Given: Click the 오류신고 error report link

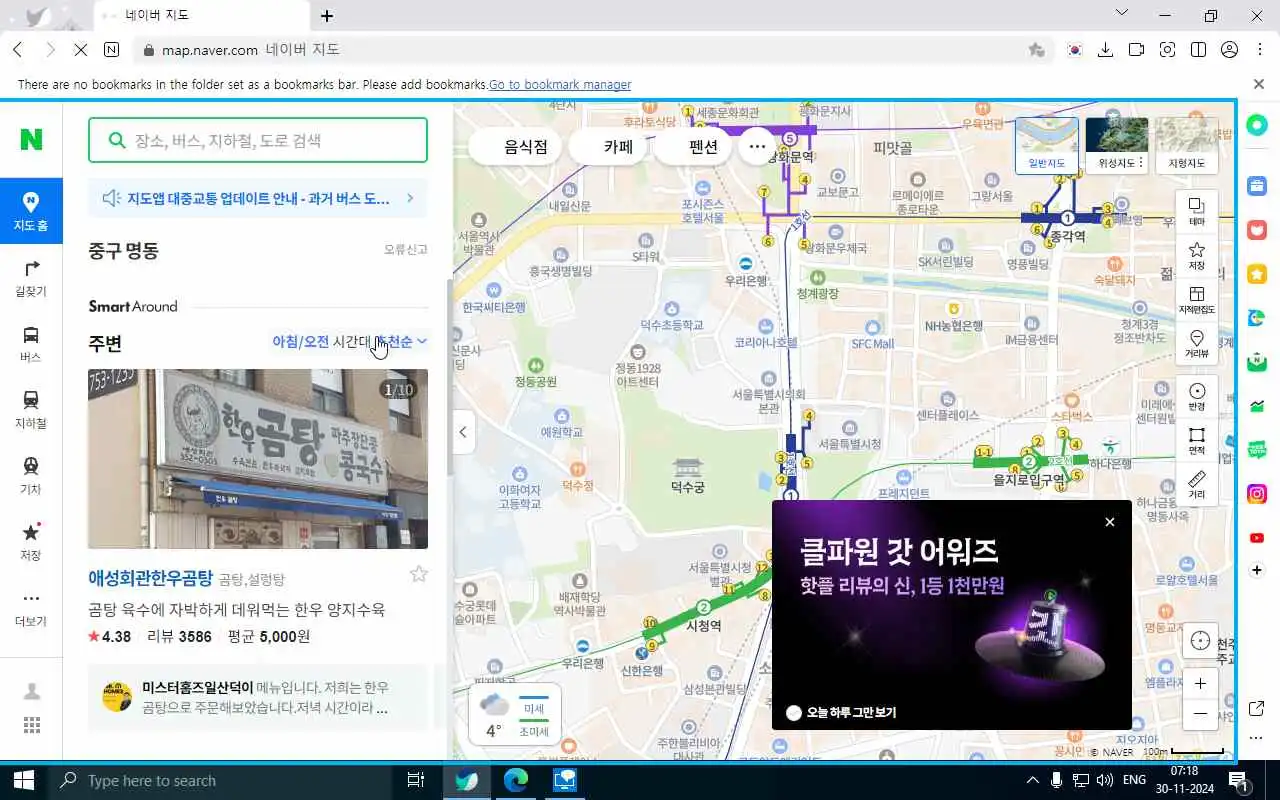Looking at the screenshot, I should 406,249.
